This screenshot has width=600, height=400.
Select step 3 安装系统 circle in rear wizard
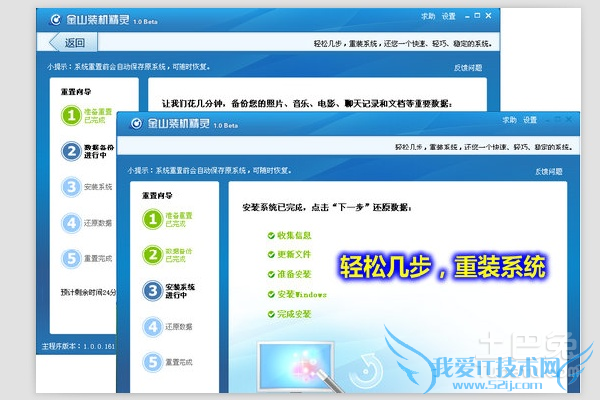(71, 187)
